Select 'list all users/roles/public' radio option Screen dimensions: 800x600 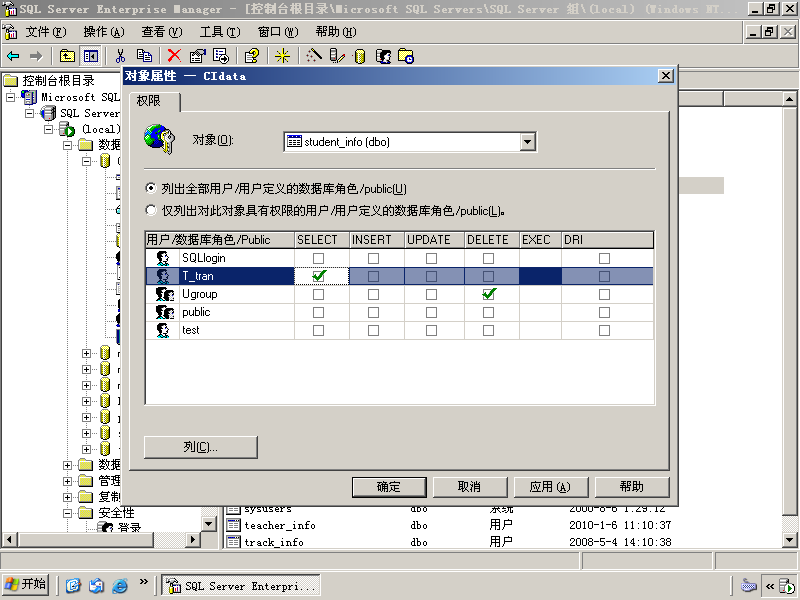tap(151, 188)
